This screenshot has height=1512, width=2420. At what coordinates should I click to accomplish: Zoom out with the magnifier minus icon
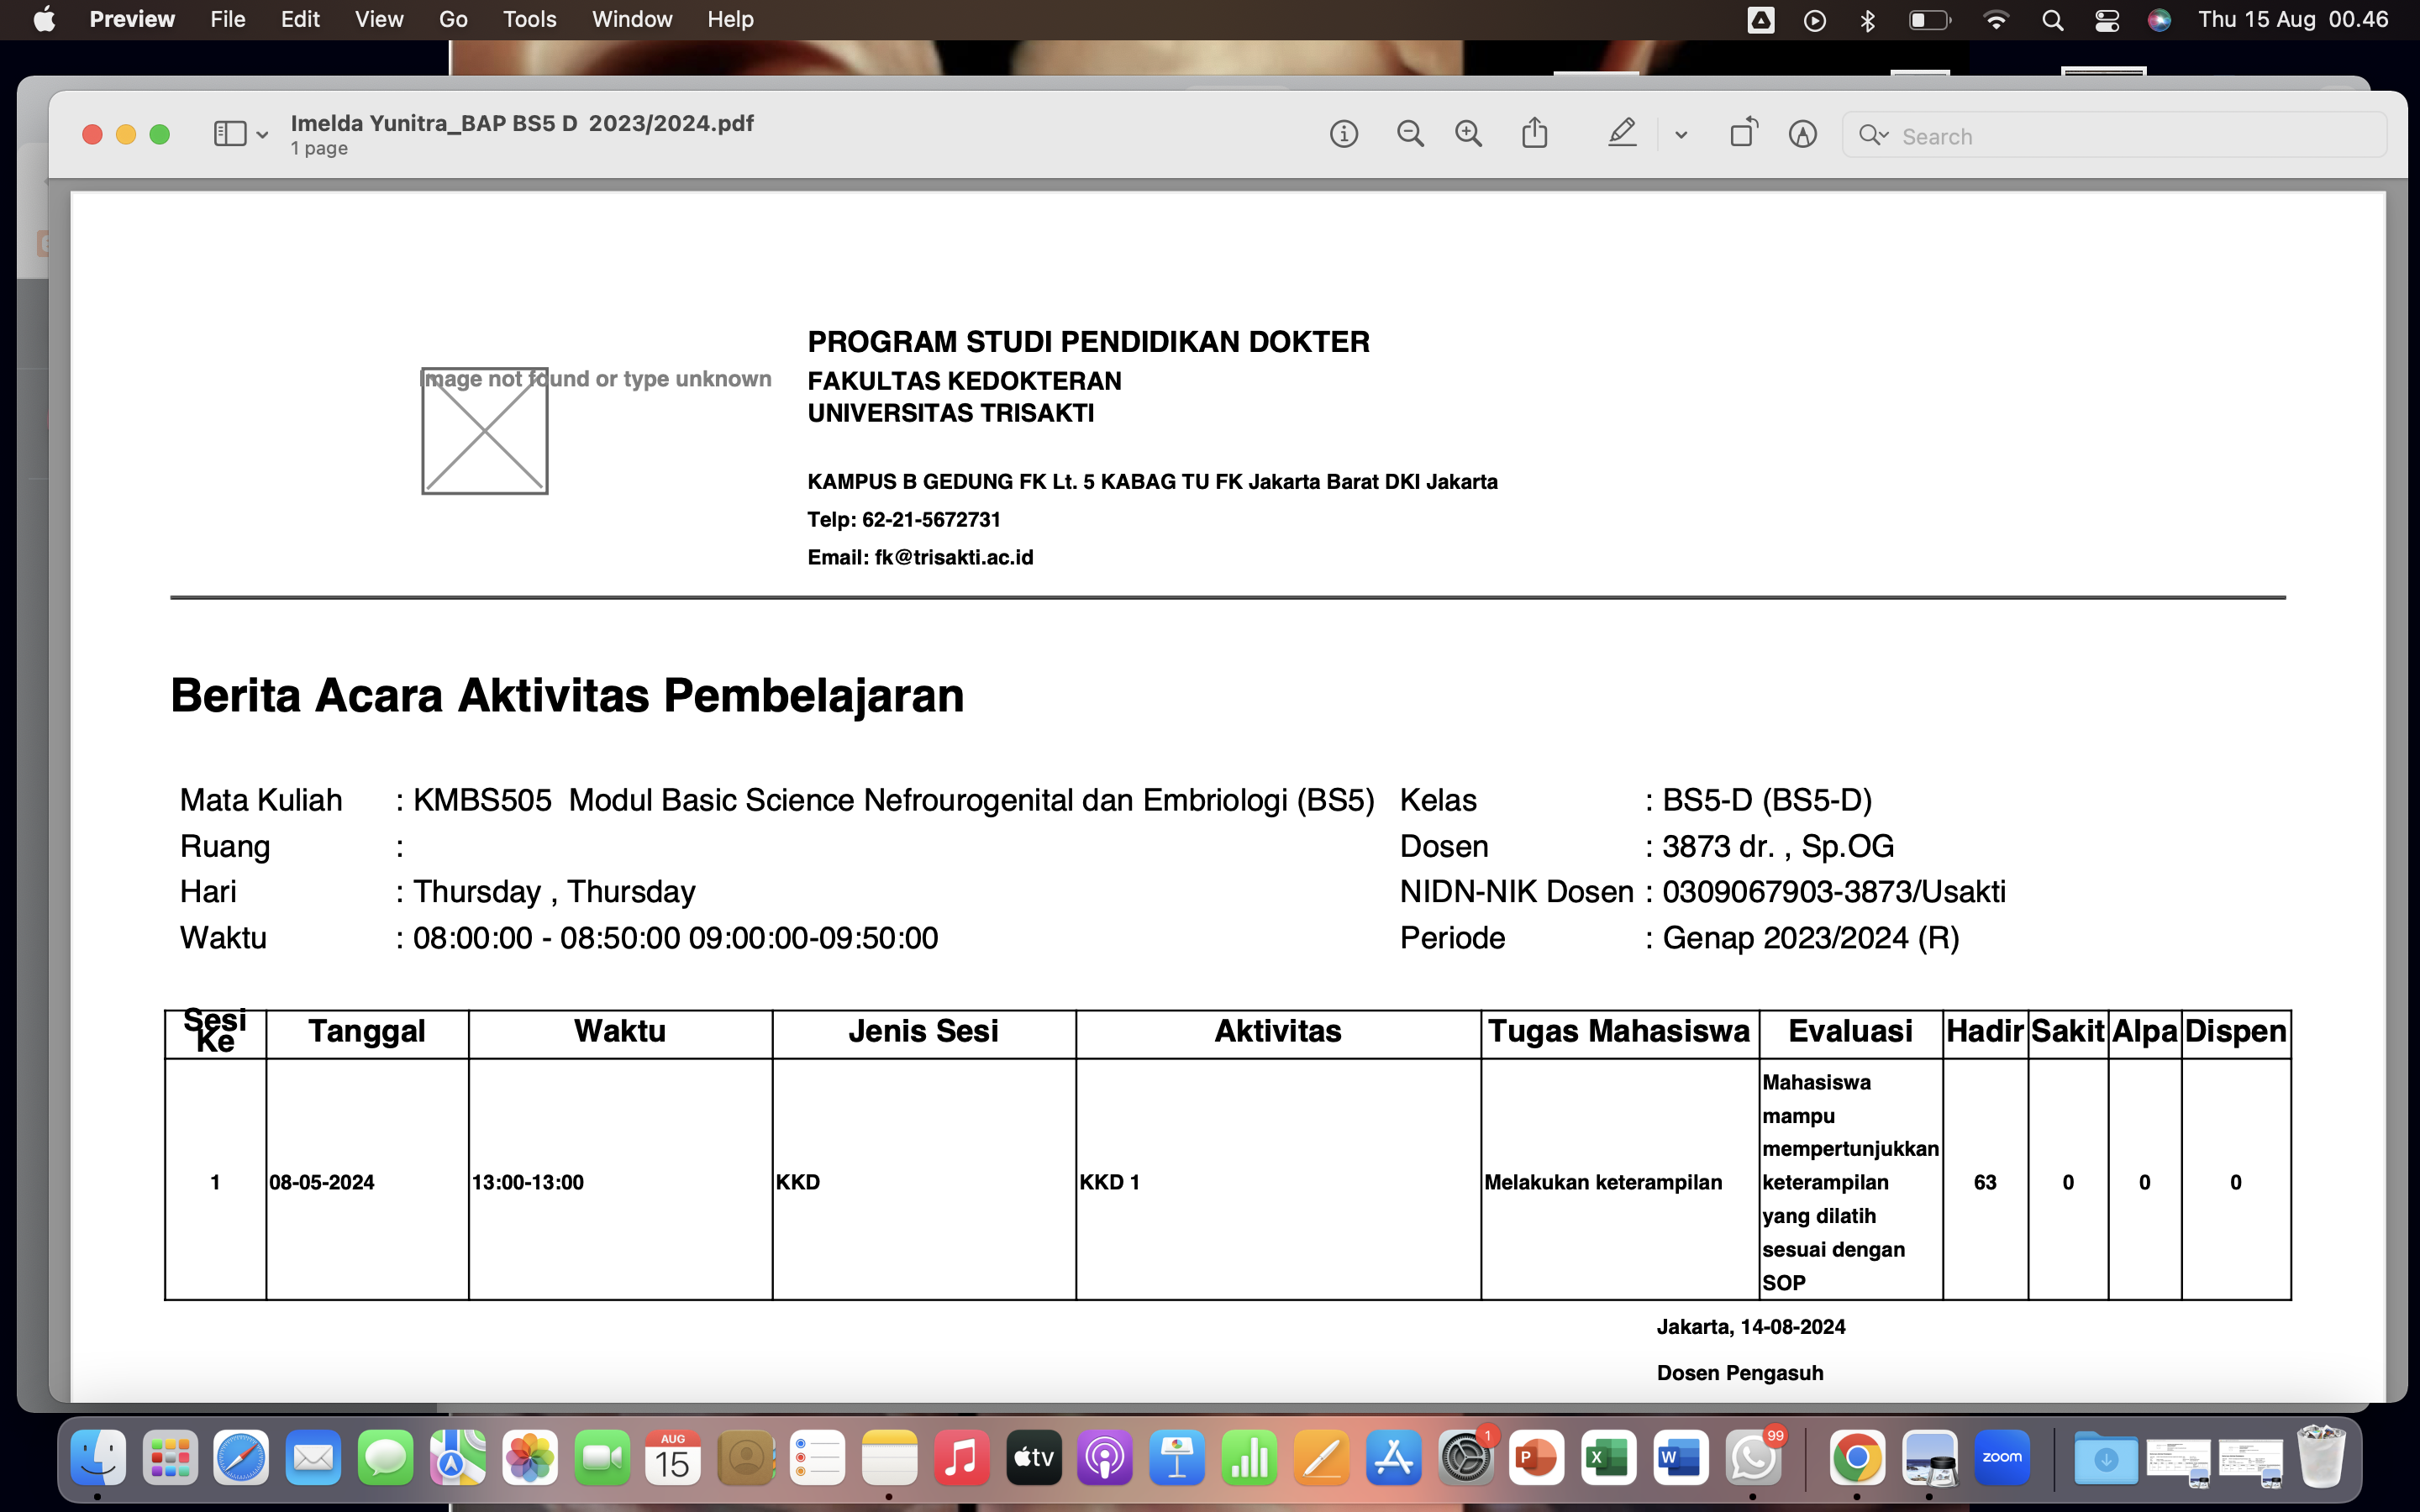[1410, 134]
